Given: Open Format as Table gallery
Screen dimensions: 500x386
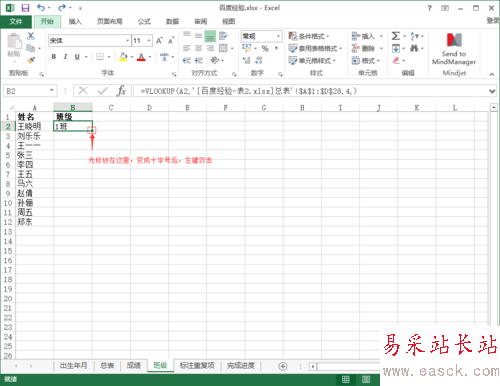Looking at the screenshot, I should coord(315,49).
